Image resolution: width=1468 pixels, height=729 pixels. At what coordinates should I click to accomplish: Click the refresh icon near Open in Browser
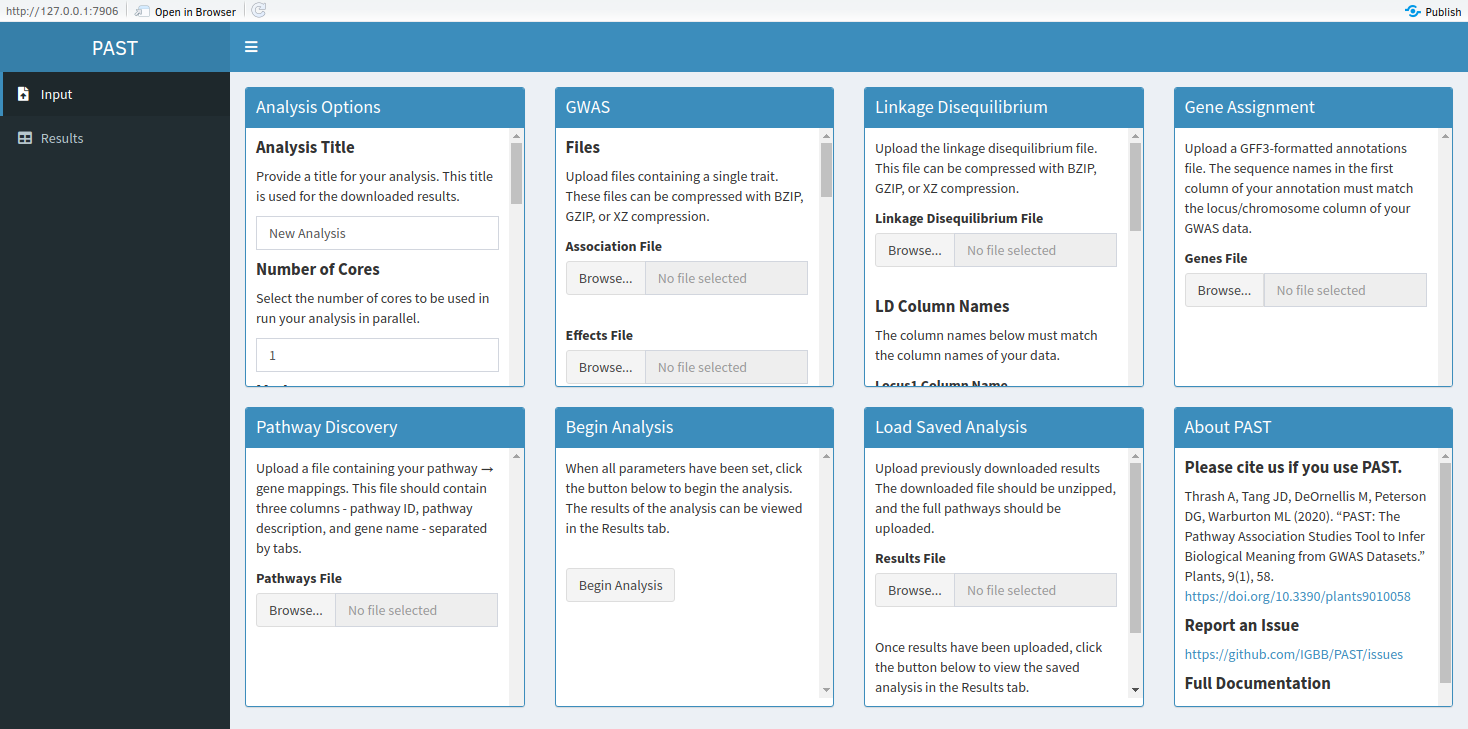coord(258,11)
